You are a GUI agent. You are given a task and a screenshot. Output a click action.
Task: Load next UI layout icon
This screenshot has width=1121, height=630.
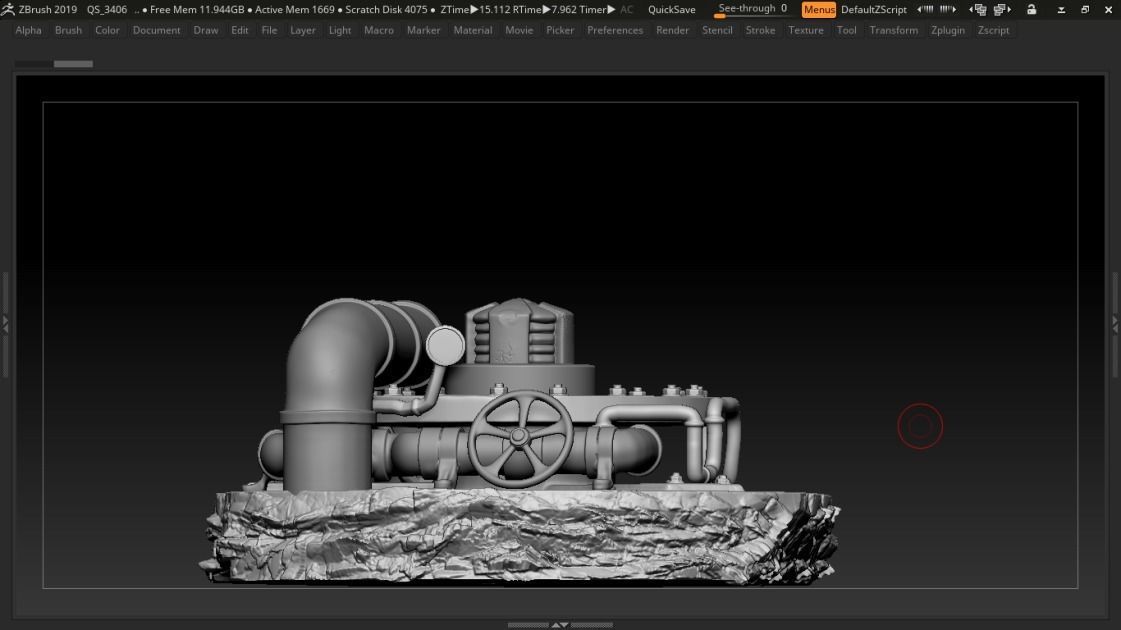pos(1002,9)
